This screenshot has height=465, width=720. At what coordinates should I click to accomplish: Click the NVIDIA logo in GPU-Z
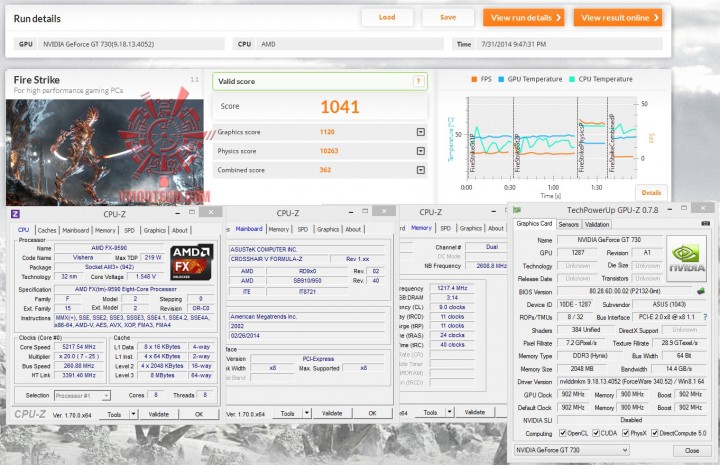686,258
